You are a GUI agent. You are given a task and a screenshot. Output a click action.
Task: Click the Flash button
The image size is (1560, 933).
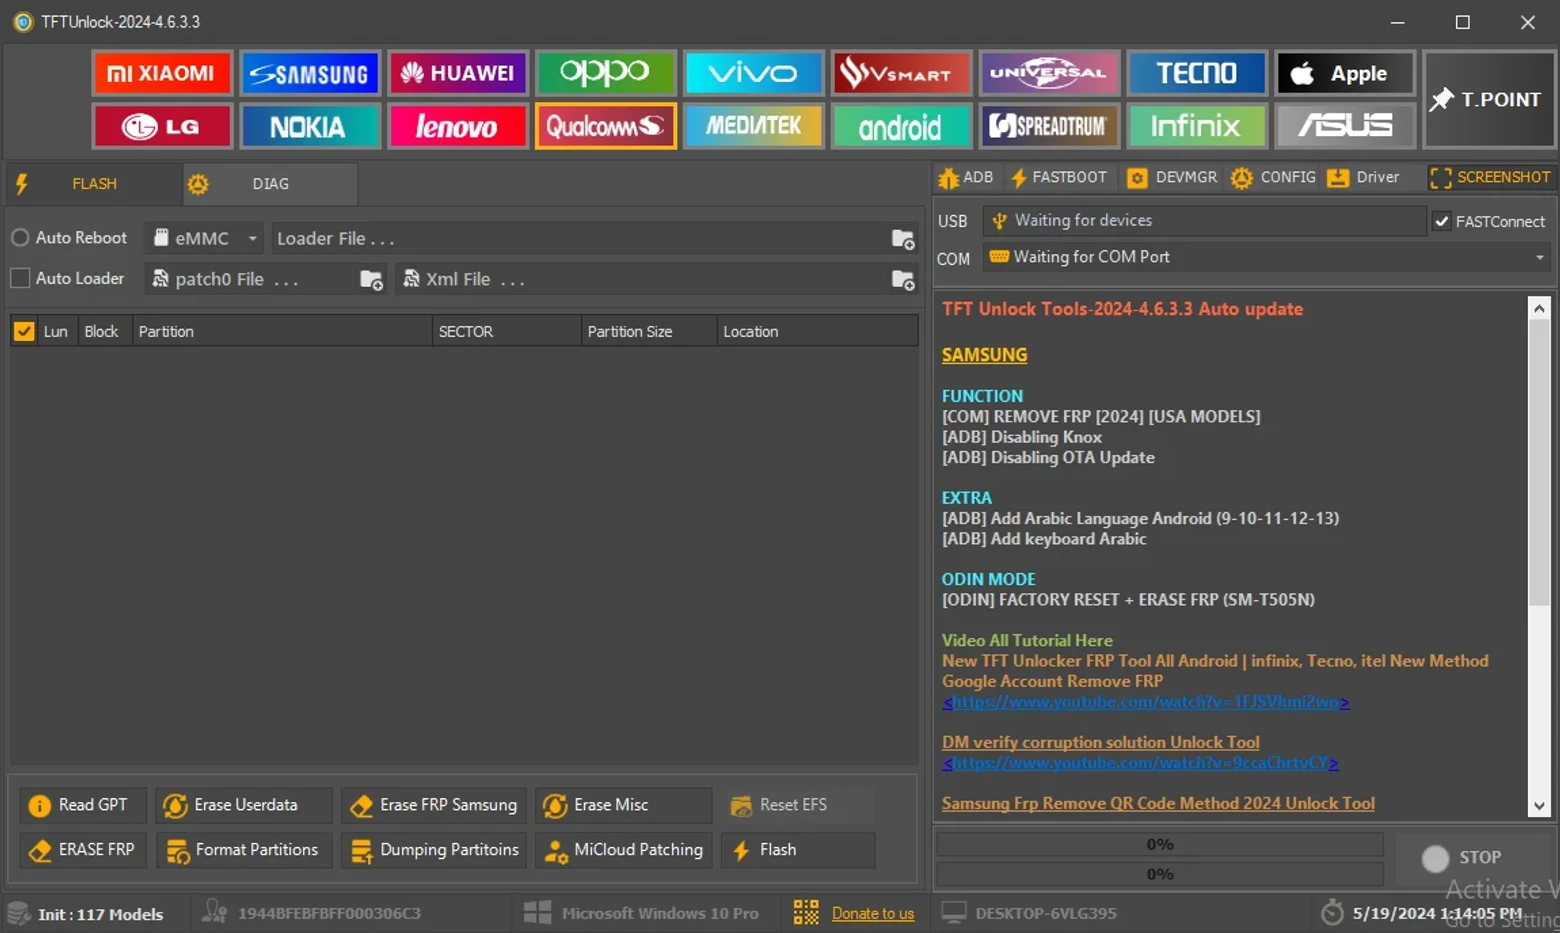pos(797,850)
